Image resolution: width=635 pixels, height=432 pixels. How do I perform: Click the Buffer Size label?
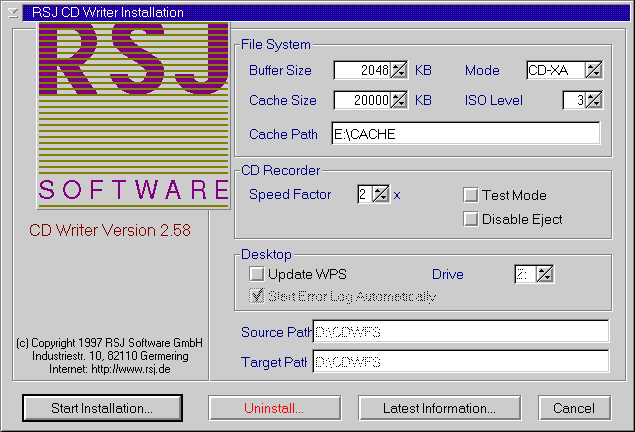pos(280,70)
